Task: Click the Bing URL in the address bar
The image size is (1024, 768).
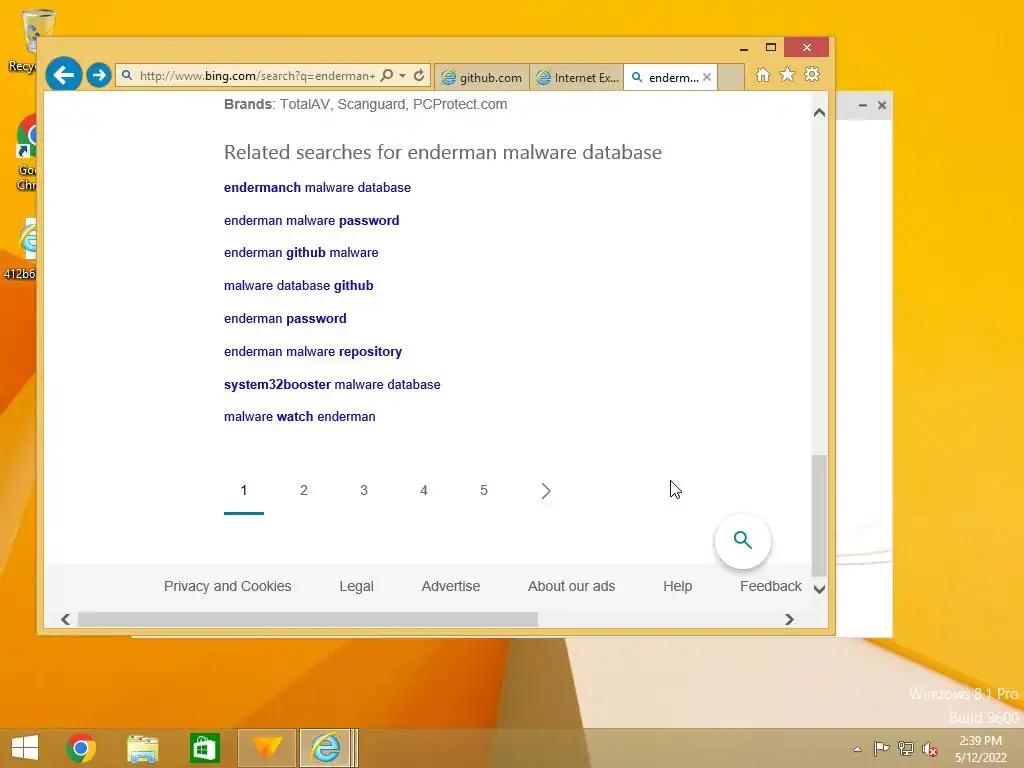Action: 257,76
